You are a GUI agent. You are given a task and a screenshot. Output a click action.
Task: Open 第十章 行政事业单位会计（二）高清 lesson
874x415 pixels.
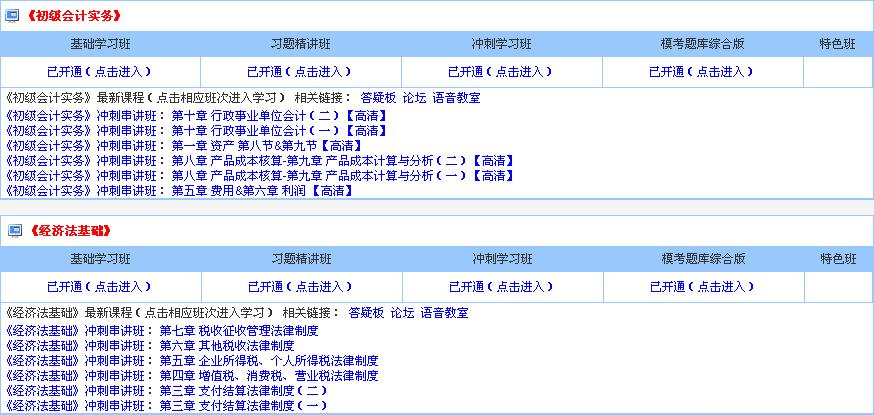[x=279, y=115]
